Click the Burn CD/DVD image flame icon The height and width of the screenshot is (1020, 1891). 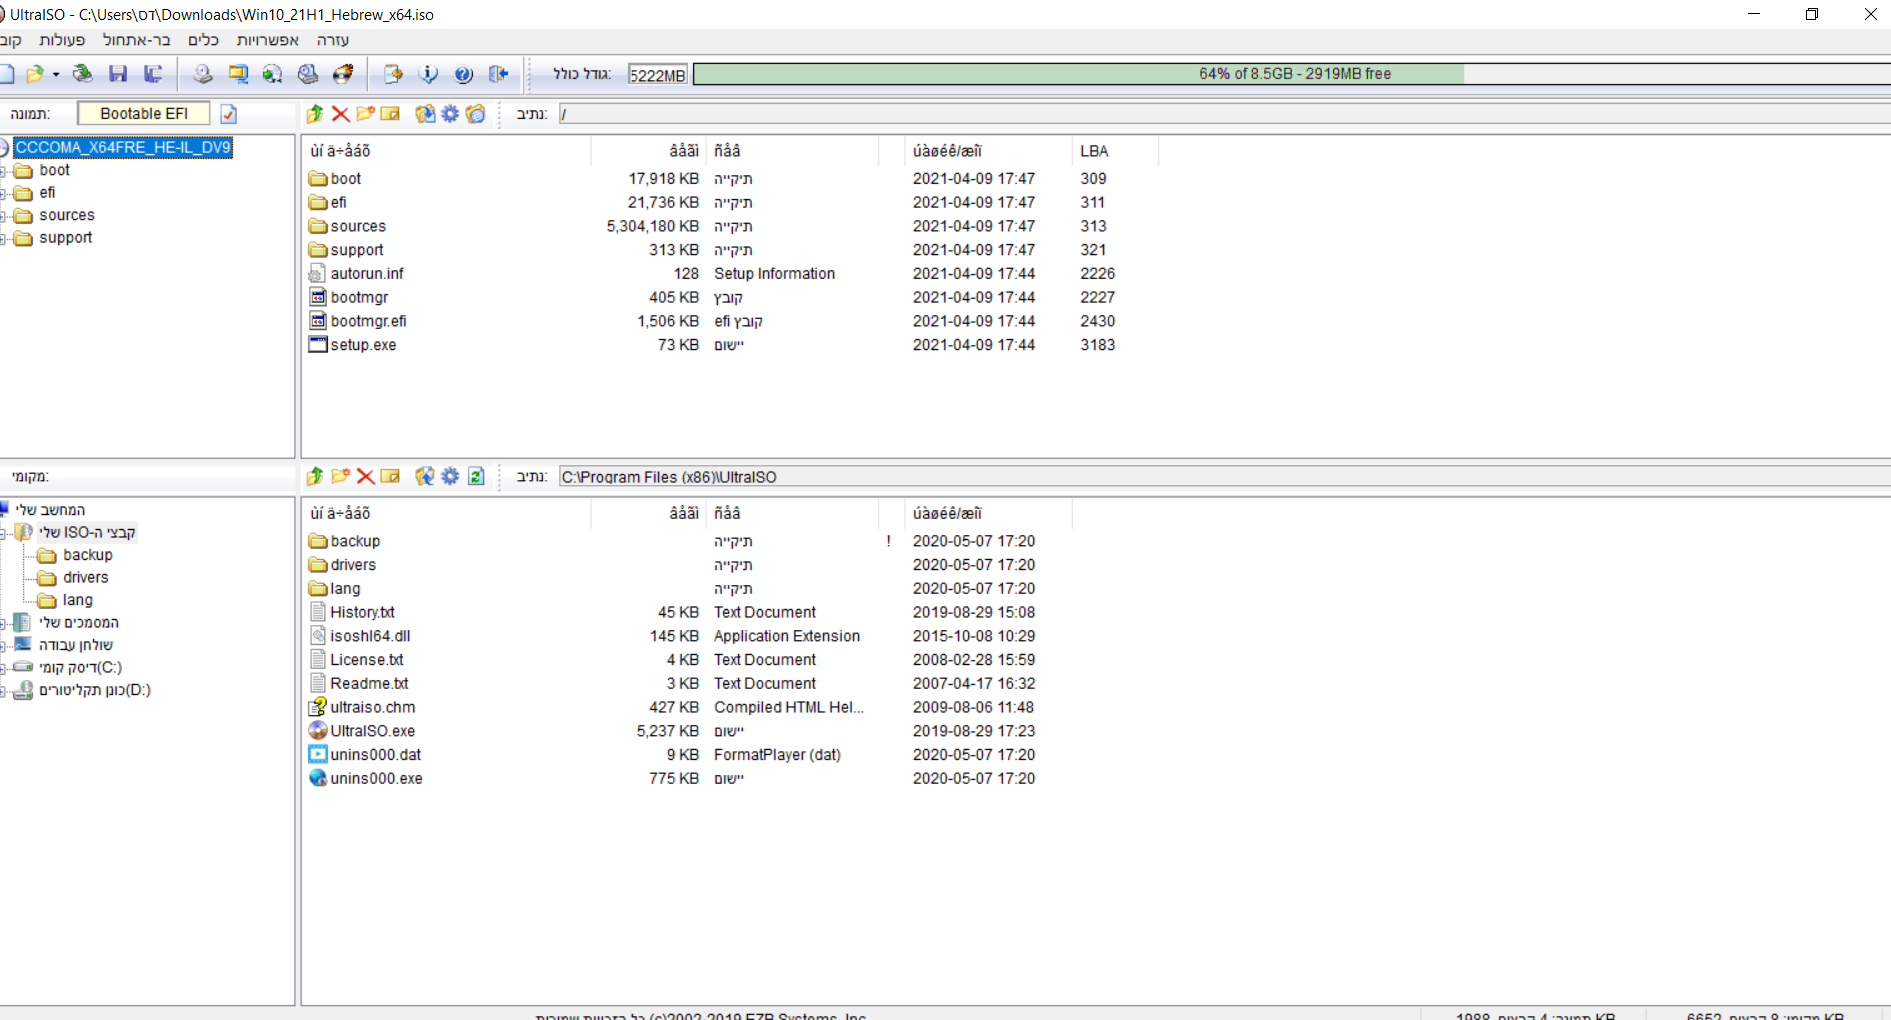343,74
